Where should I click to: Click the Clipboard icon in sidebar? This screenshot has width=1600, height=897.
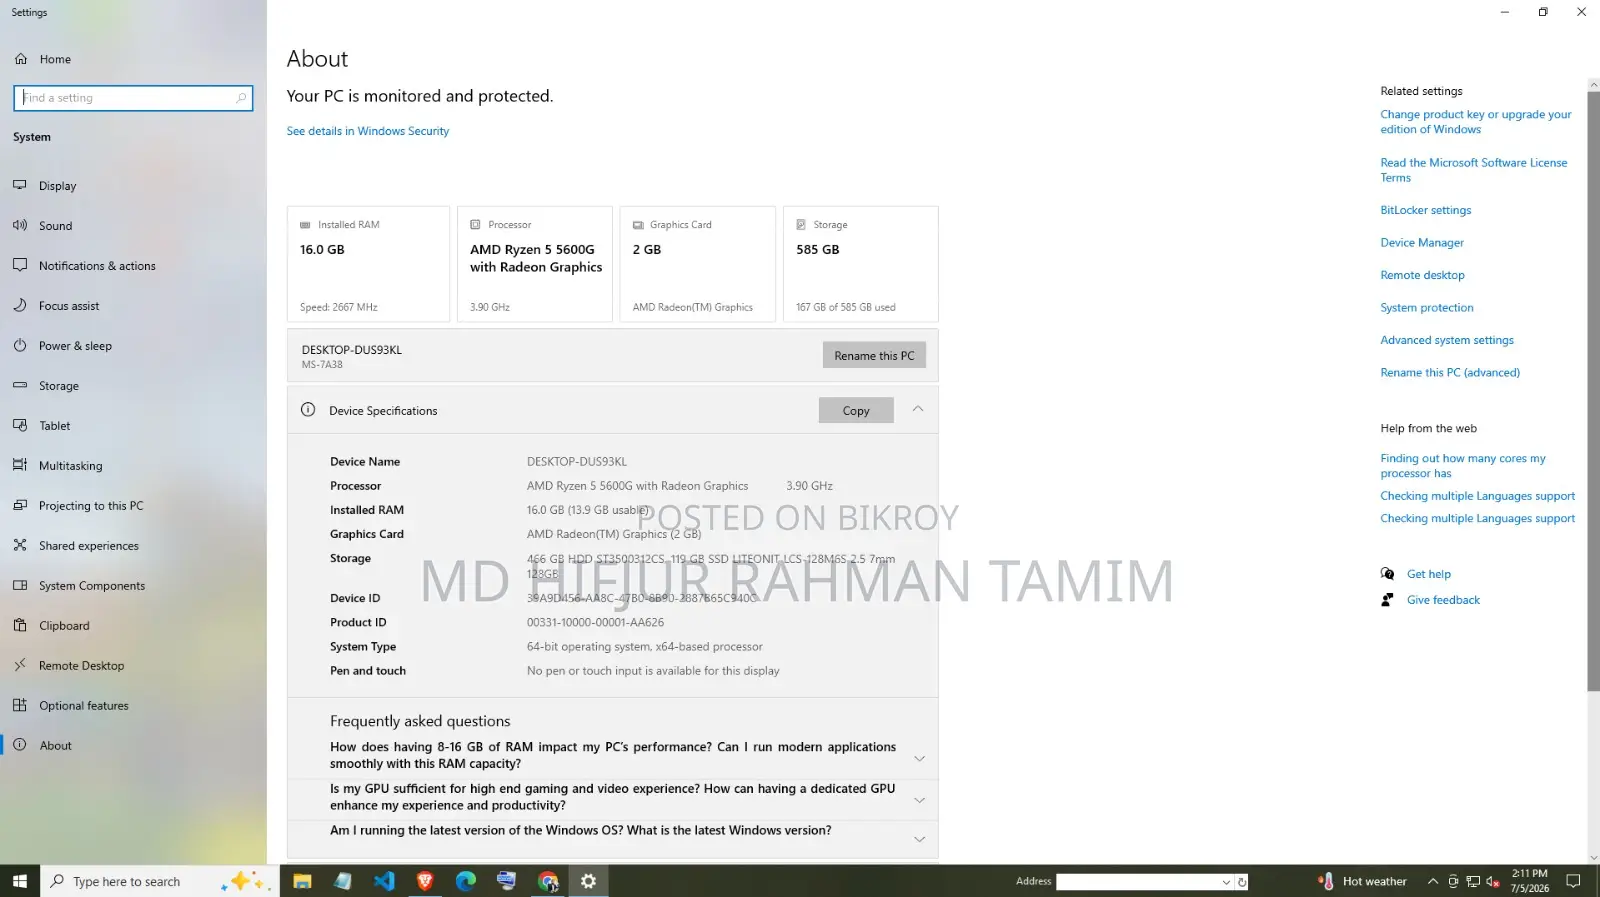(x=20, y=625)
